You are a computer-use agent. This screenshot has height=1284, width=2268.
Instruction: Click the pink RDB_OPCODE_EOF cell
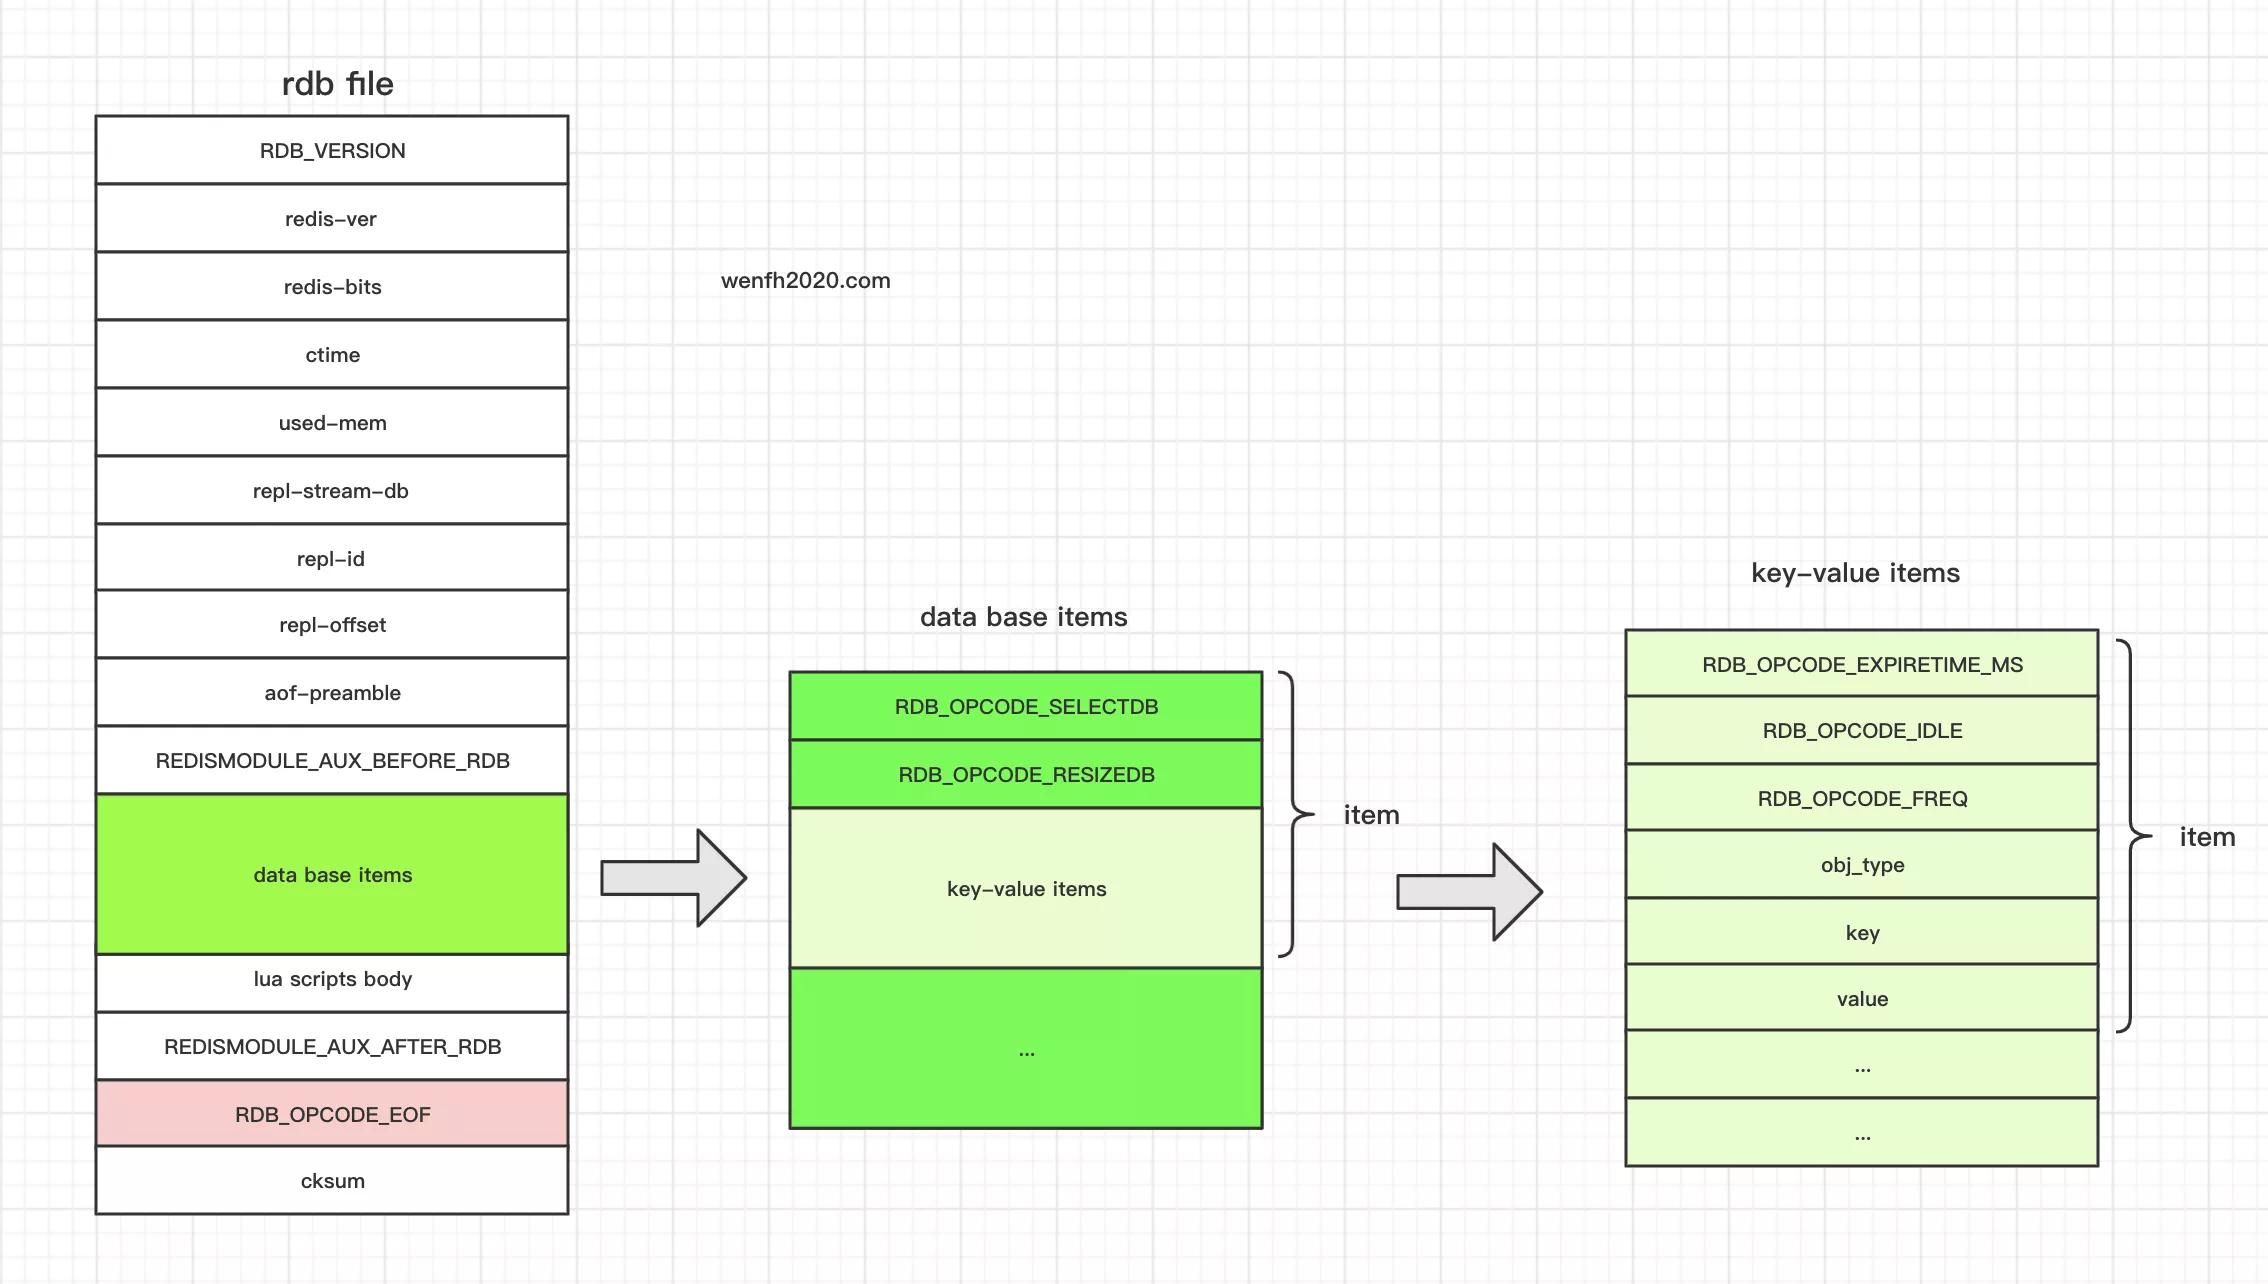pos(332,1114)
